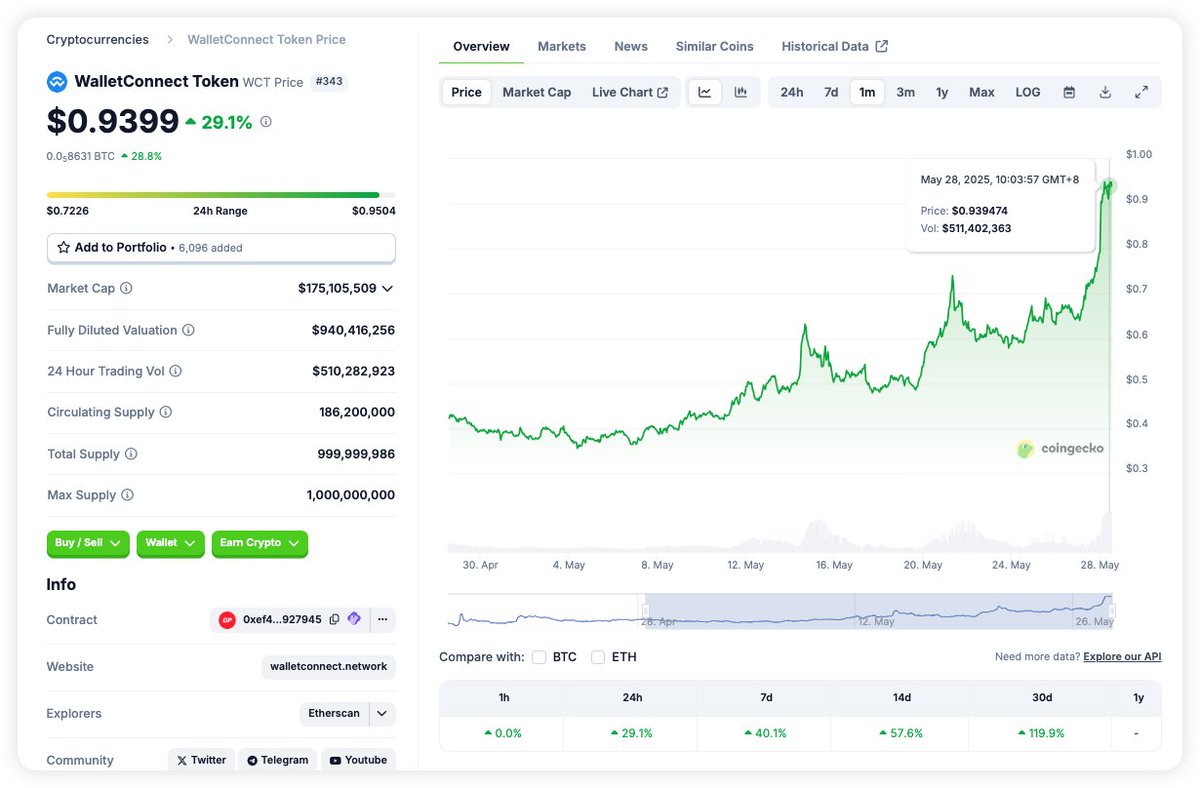Open the 24 Hour Trading Vol info icon
Screen dimensions: 1200x788
tap(175, 371)
